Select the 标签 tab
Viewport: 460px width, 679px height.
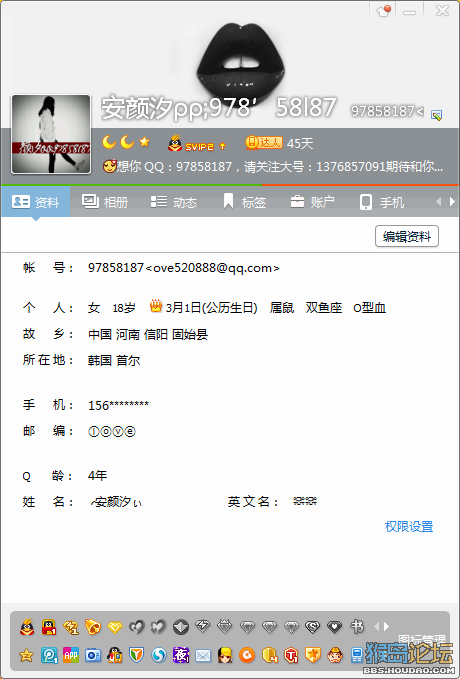tap(244, 202)
